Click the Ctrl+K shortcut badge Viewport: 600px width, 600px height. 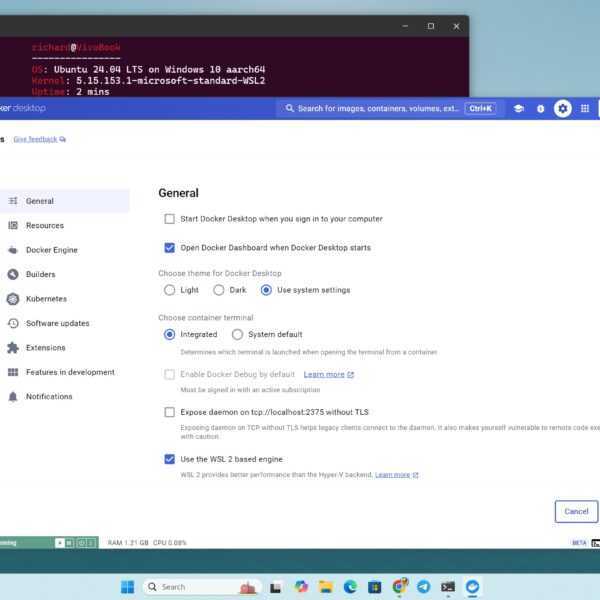(x=480, y=109)
